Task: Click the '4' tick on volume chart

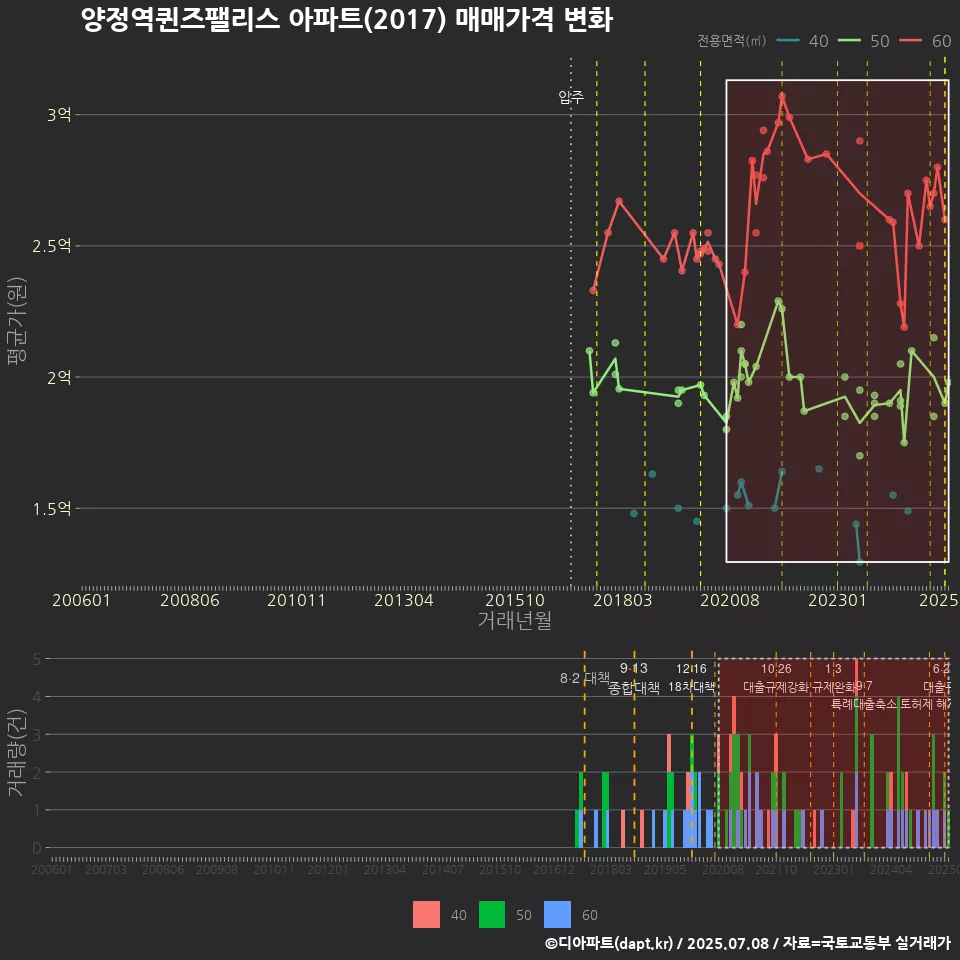Action: pos(37,697)
